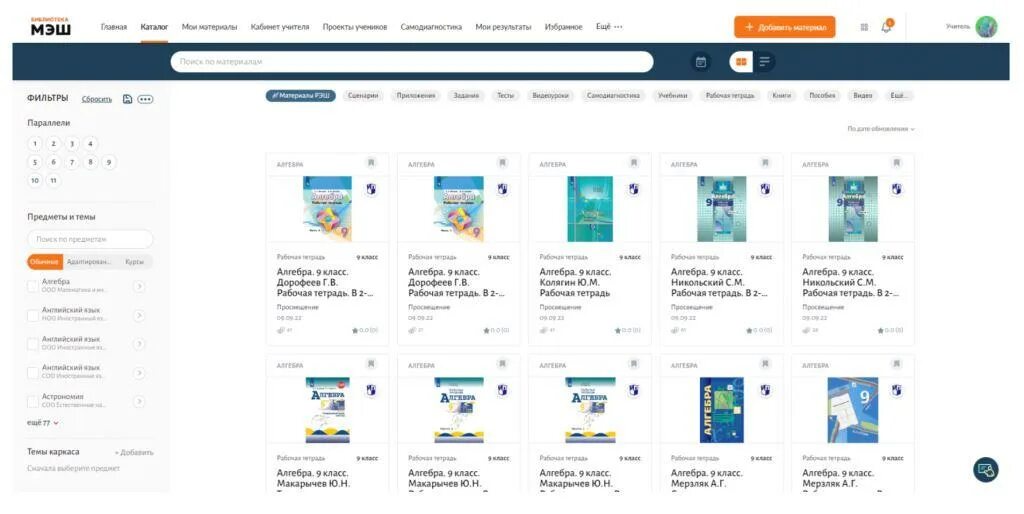Image resolution: width=1024 pixels, height=514 pixels.
Task: Expand the Алгебра subject arrow
Action: (138, 287)
